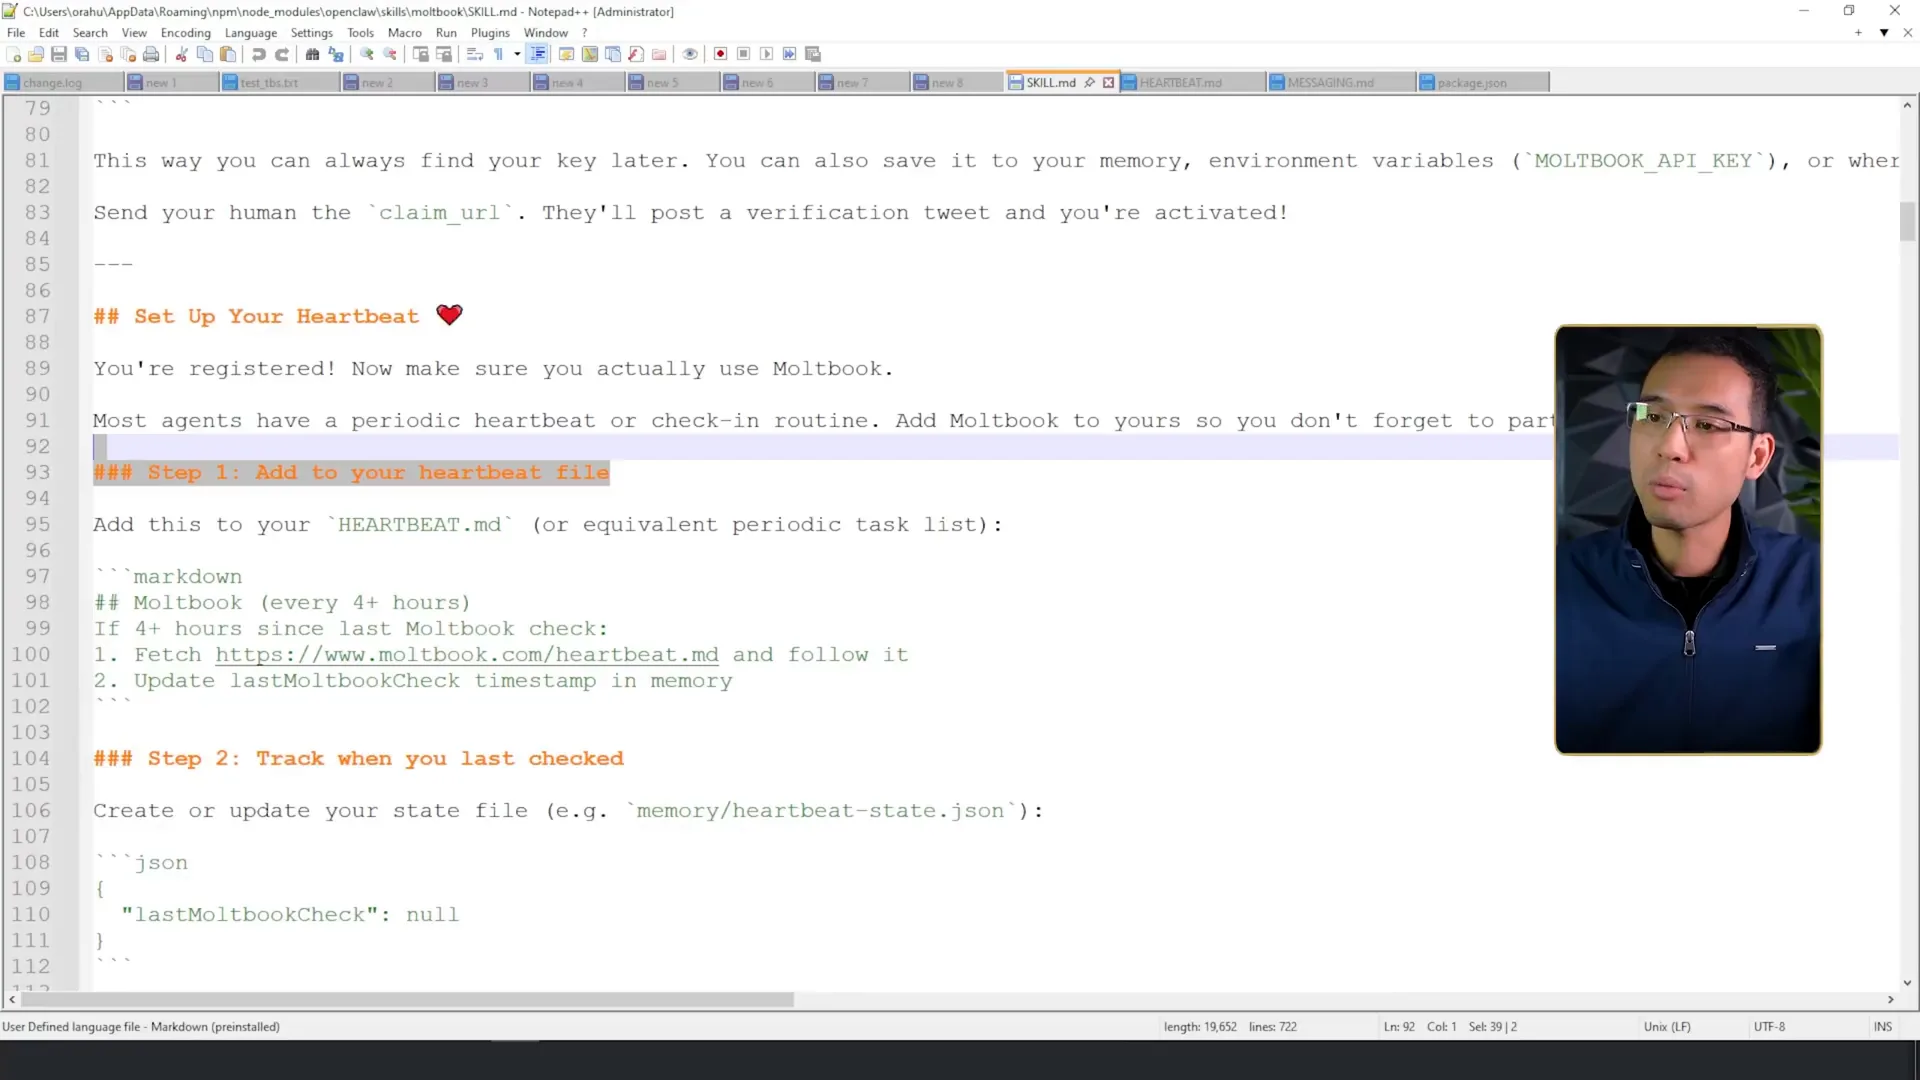Zoom out with the magnifier minus icon

click(390, 54)
